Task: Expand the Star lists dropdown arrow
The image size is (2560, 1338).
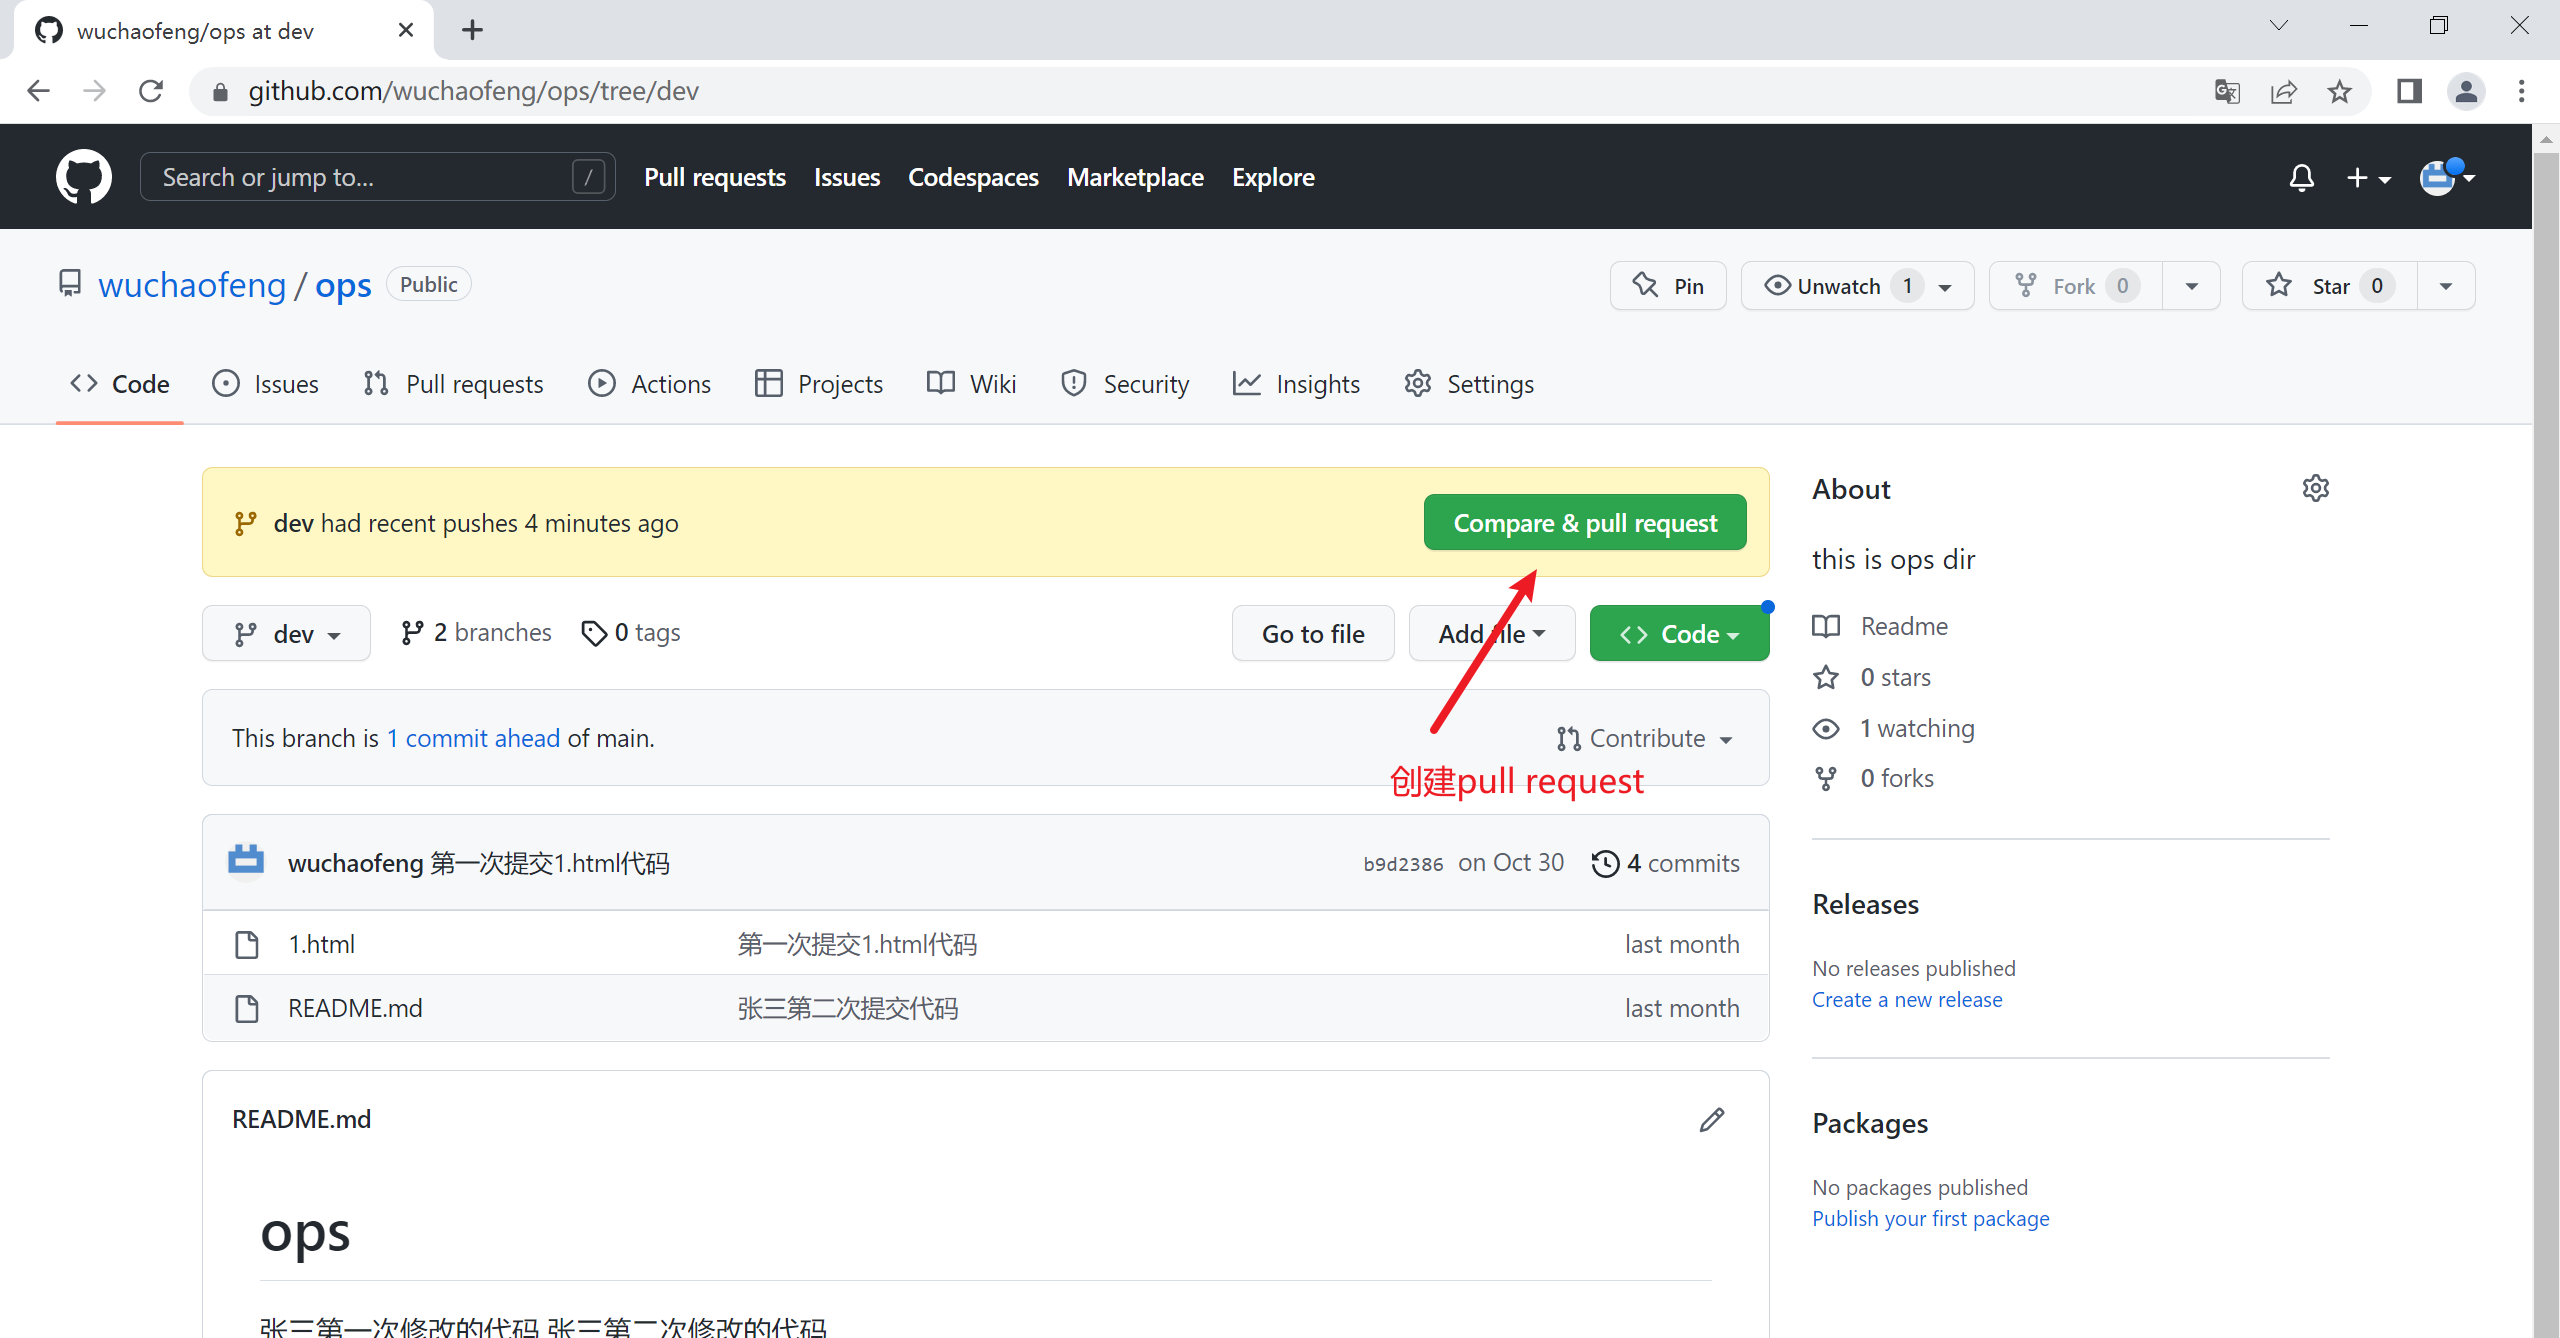Action: point(2446,286)
